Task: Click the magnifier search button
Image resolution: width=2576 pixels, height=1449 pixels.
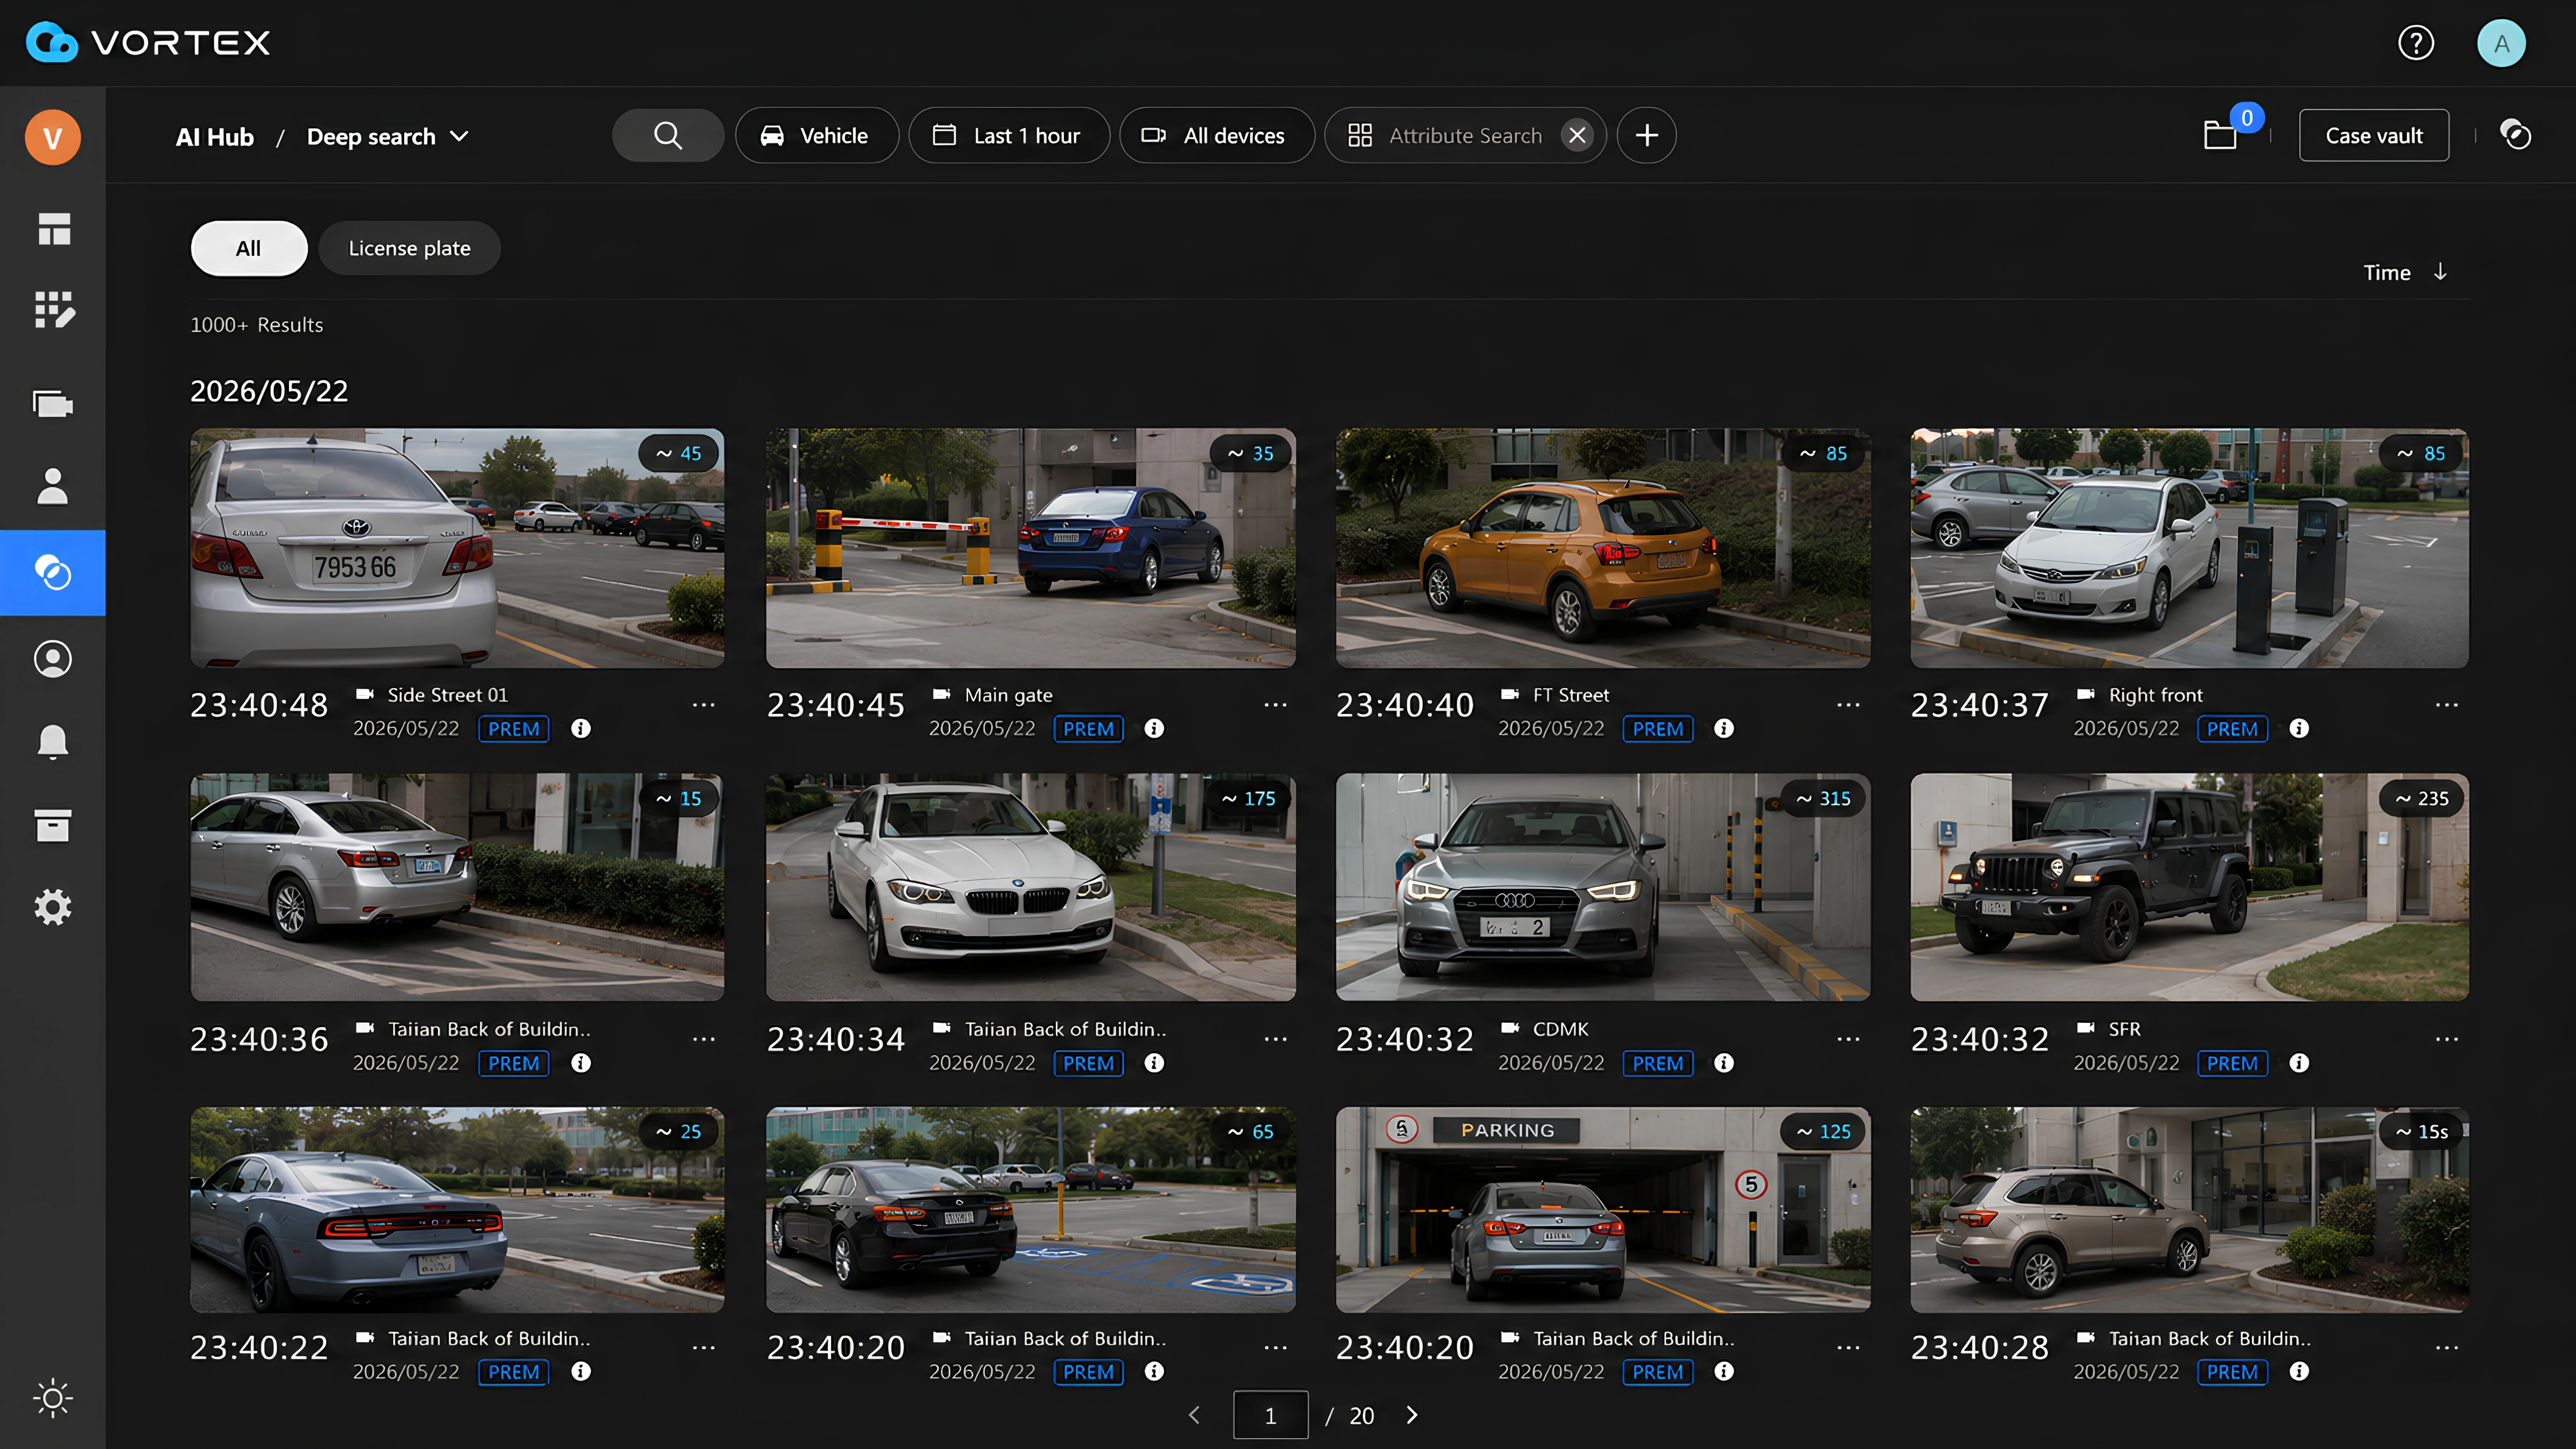Action: (x=668, y=135)
